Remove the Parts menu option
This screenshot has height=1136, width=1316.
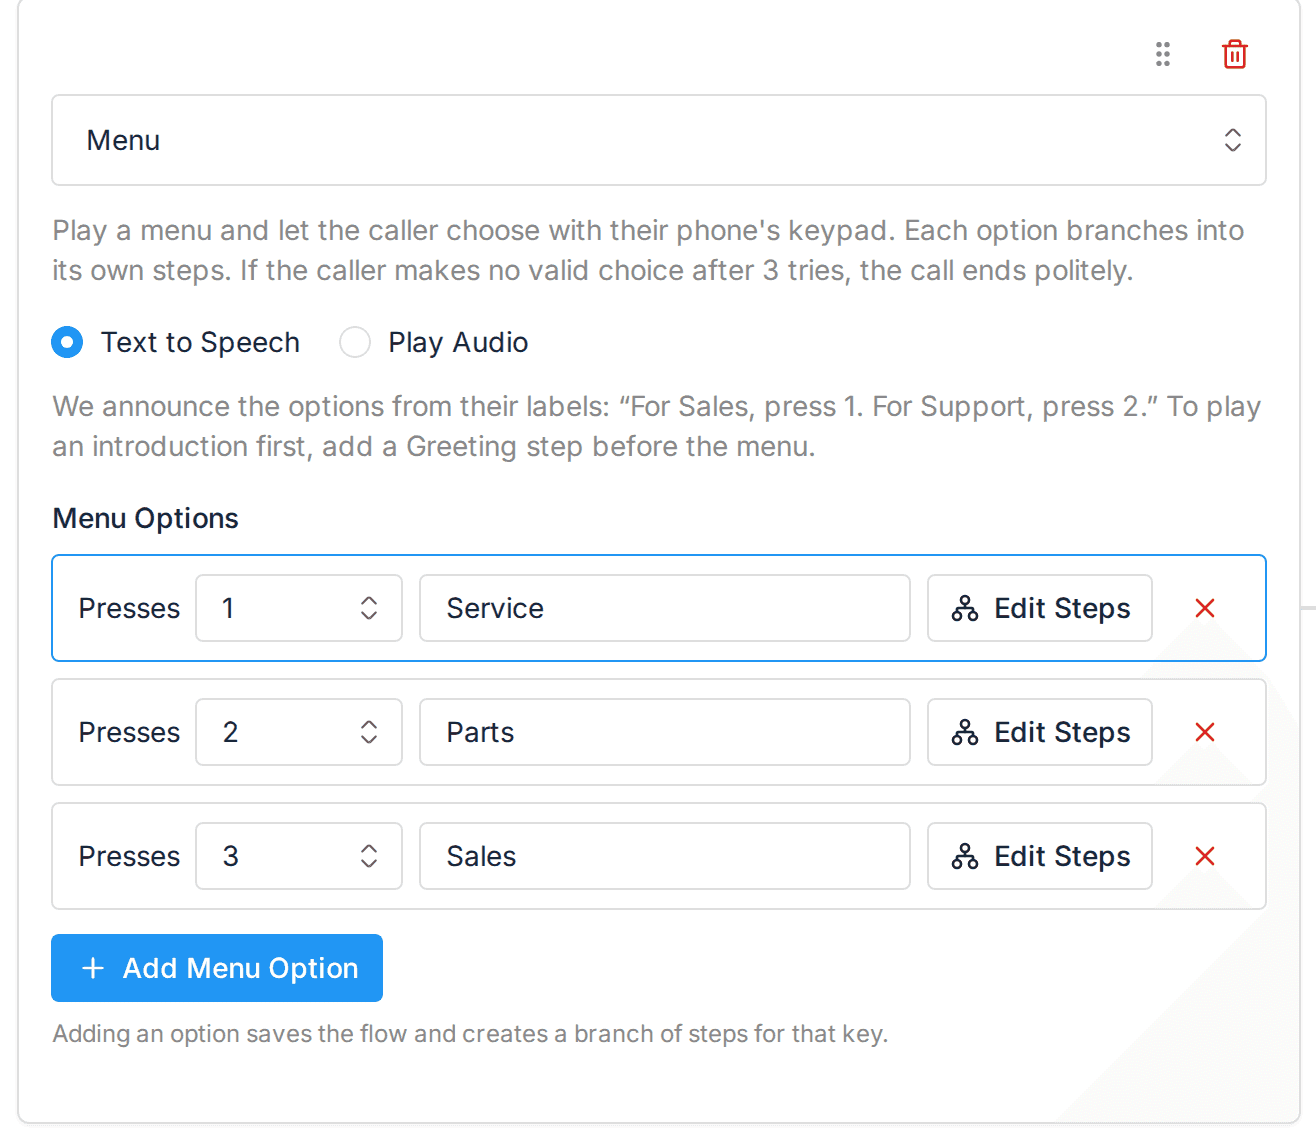coord(1205,732)
